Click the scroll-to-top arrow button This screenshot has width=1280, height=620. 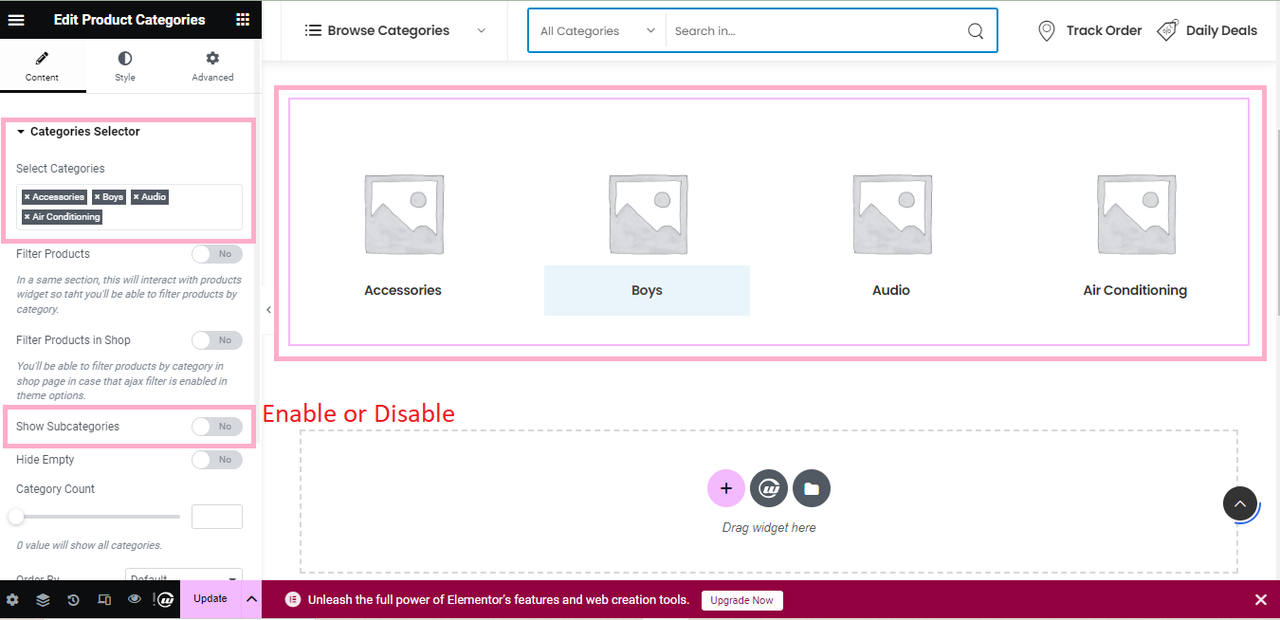[x=1240, y=503]
